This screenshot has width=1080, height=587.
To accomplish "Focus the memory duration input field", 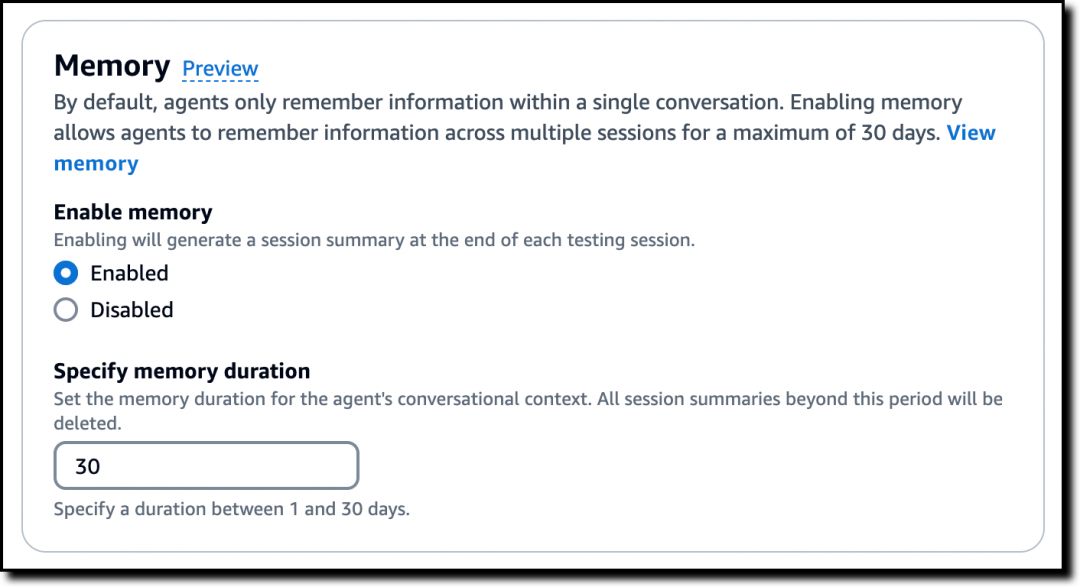I will pyautogui.click(x=206, y=466).
